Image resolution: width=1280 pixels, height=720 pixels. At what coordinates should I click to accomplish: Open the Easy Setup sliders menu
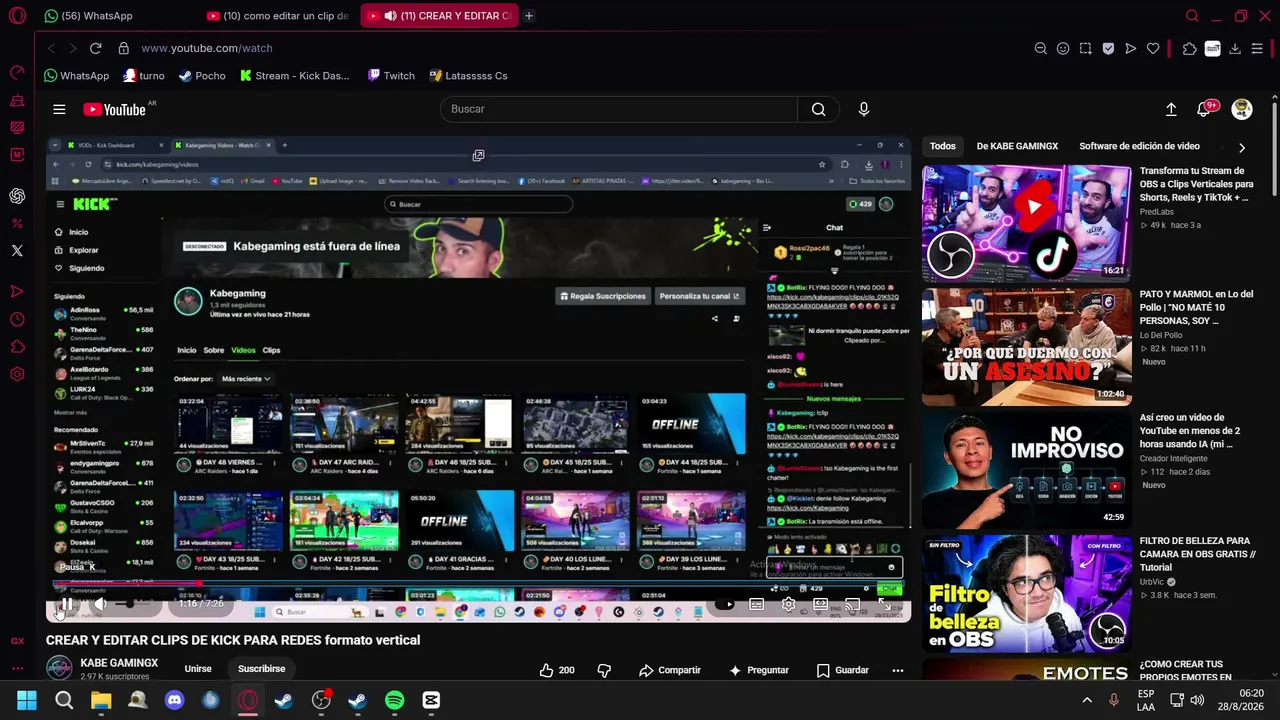coord(1257,48)
